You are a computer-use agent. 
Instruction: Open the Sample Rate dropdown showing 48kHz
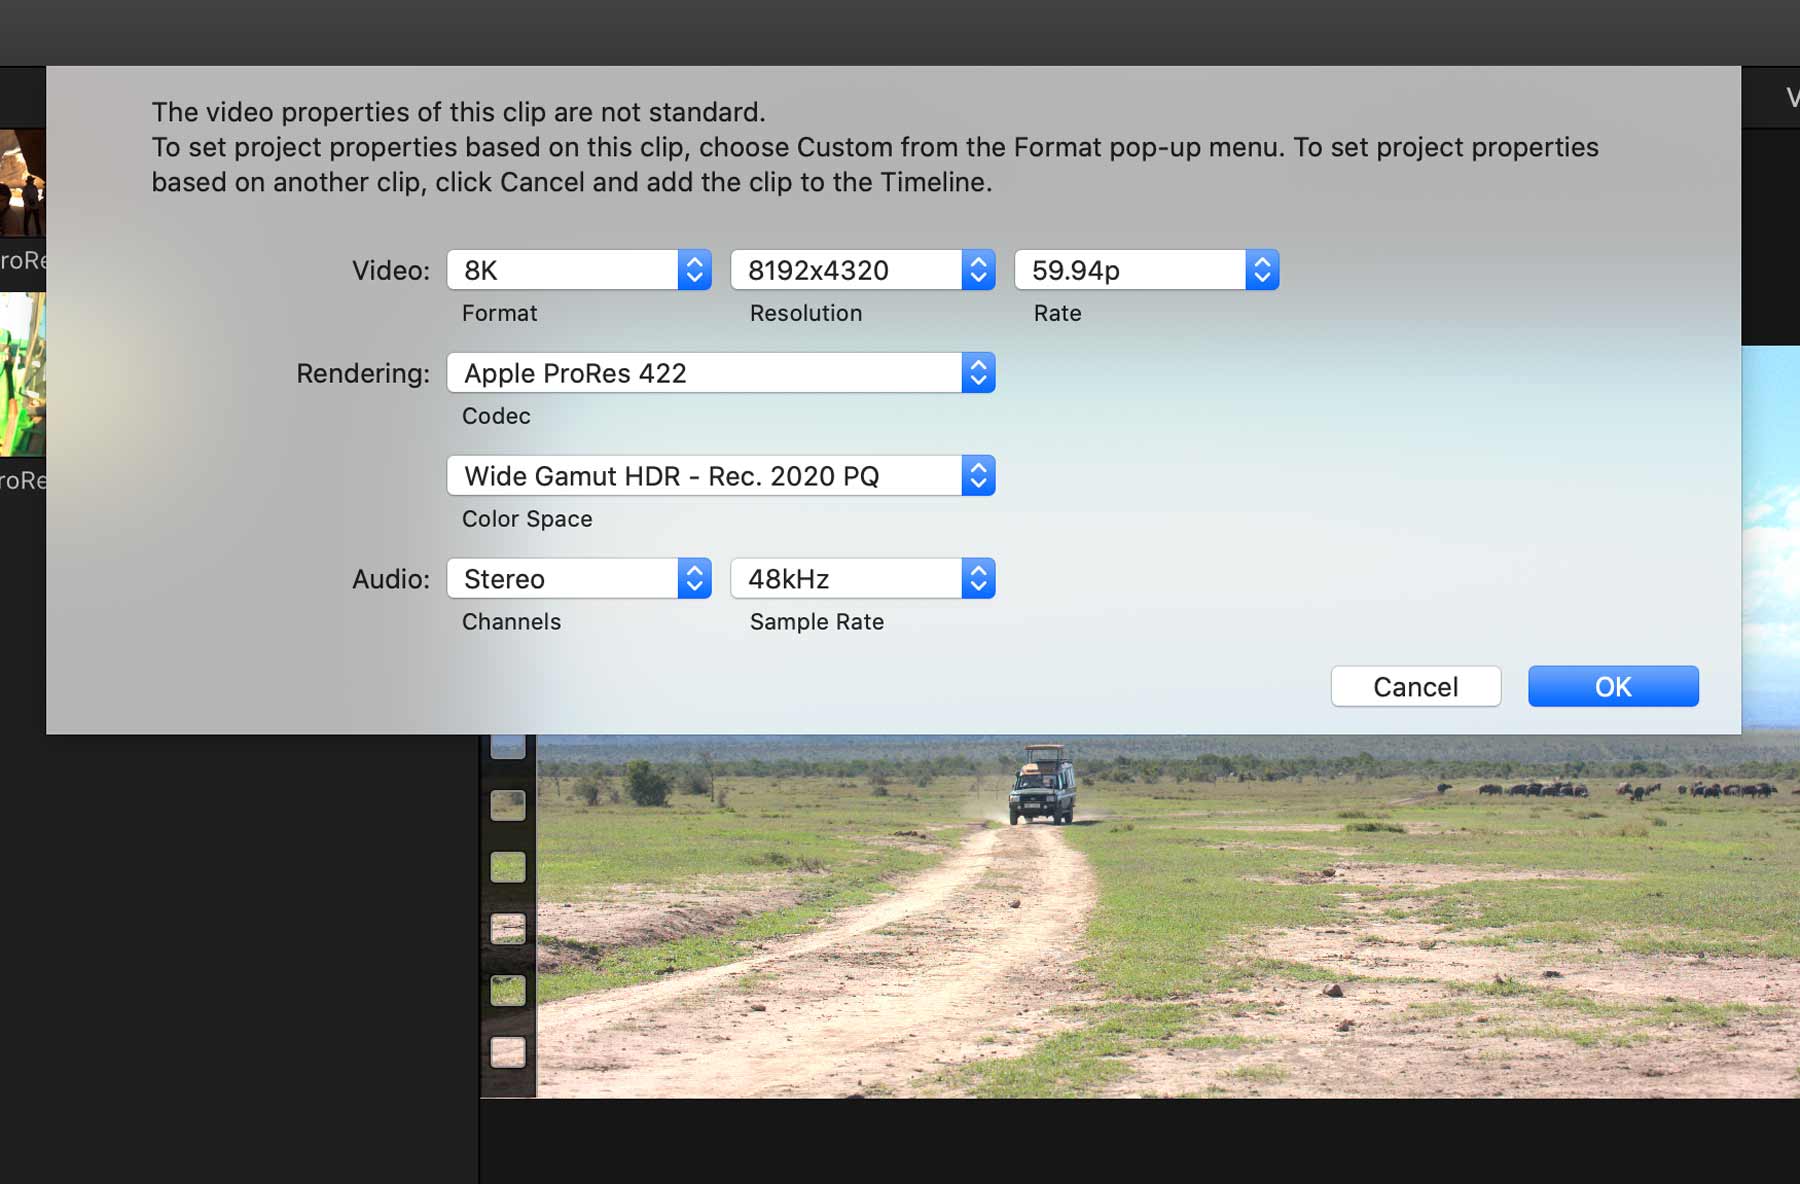863,579
